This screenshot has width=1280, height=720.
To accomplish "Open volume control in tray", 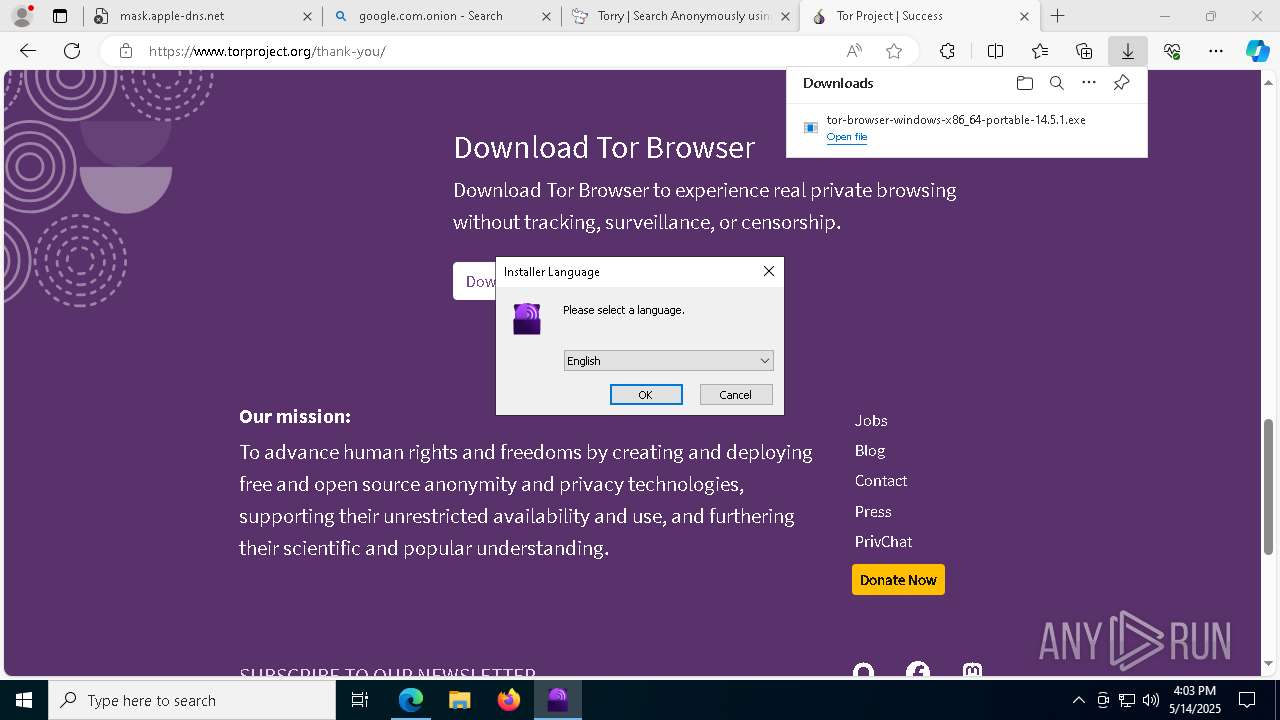I will click(1150, 700).
